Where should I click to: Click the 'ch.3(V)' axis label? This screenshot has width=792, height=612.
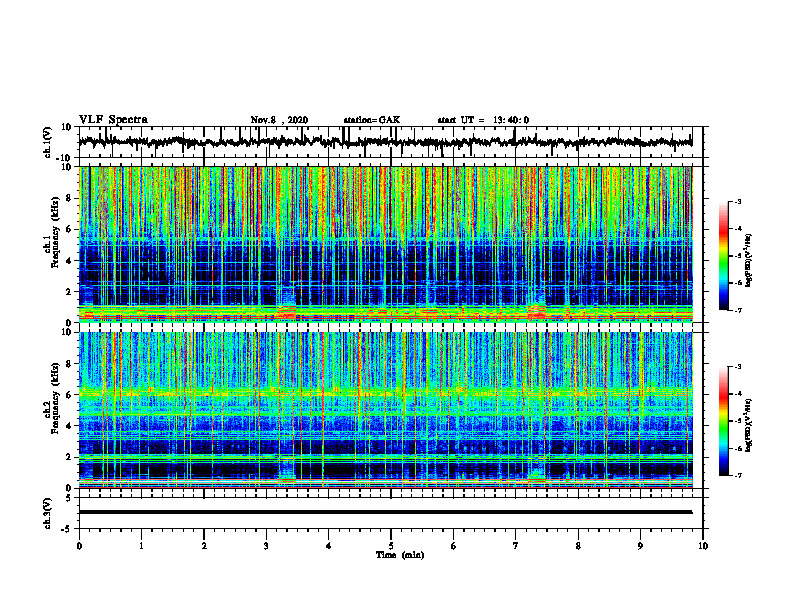coord(48,513)
